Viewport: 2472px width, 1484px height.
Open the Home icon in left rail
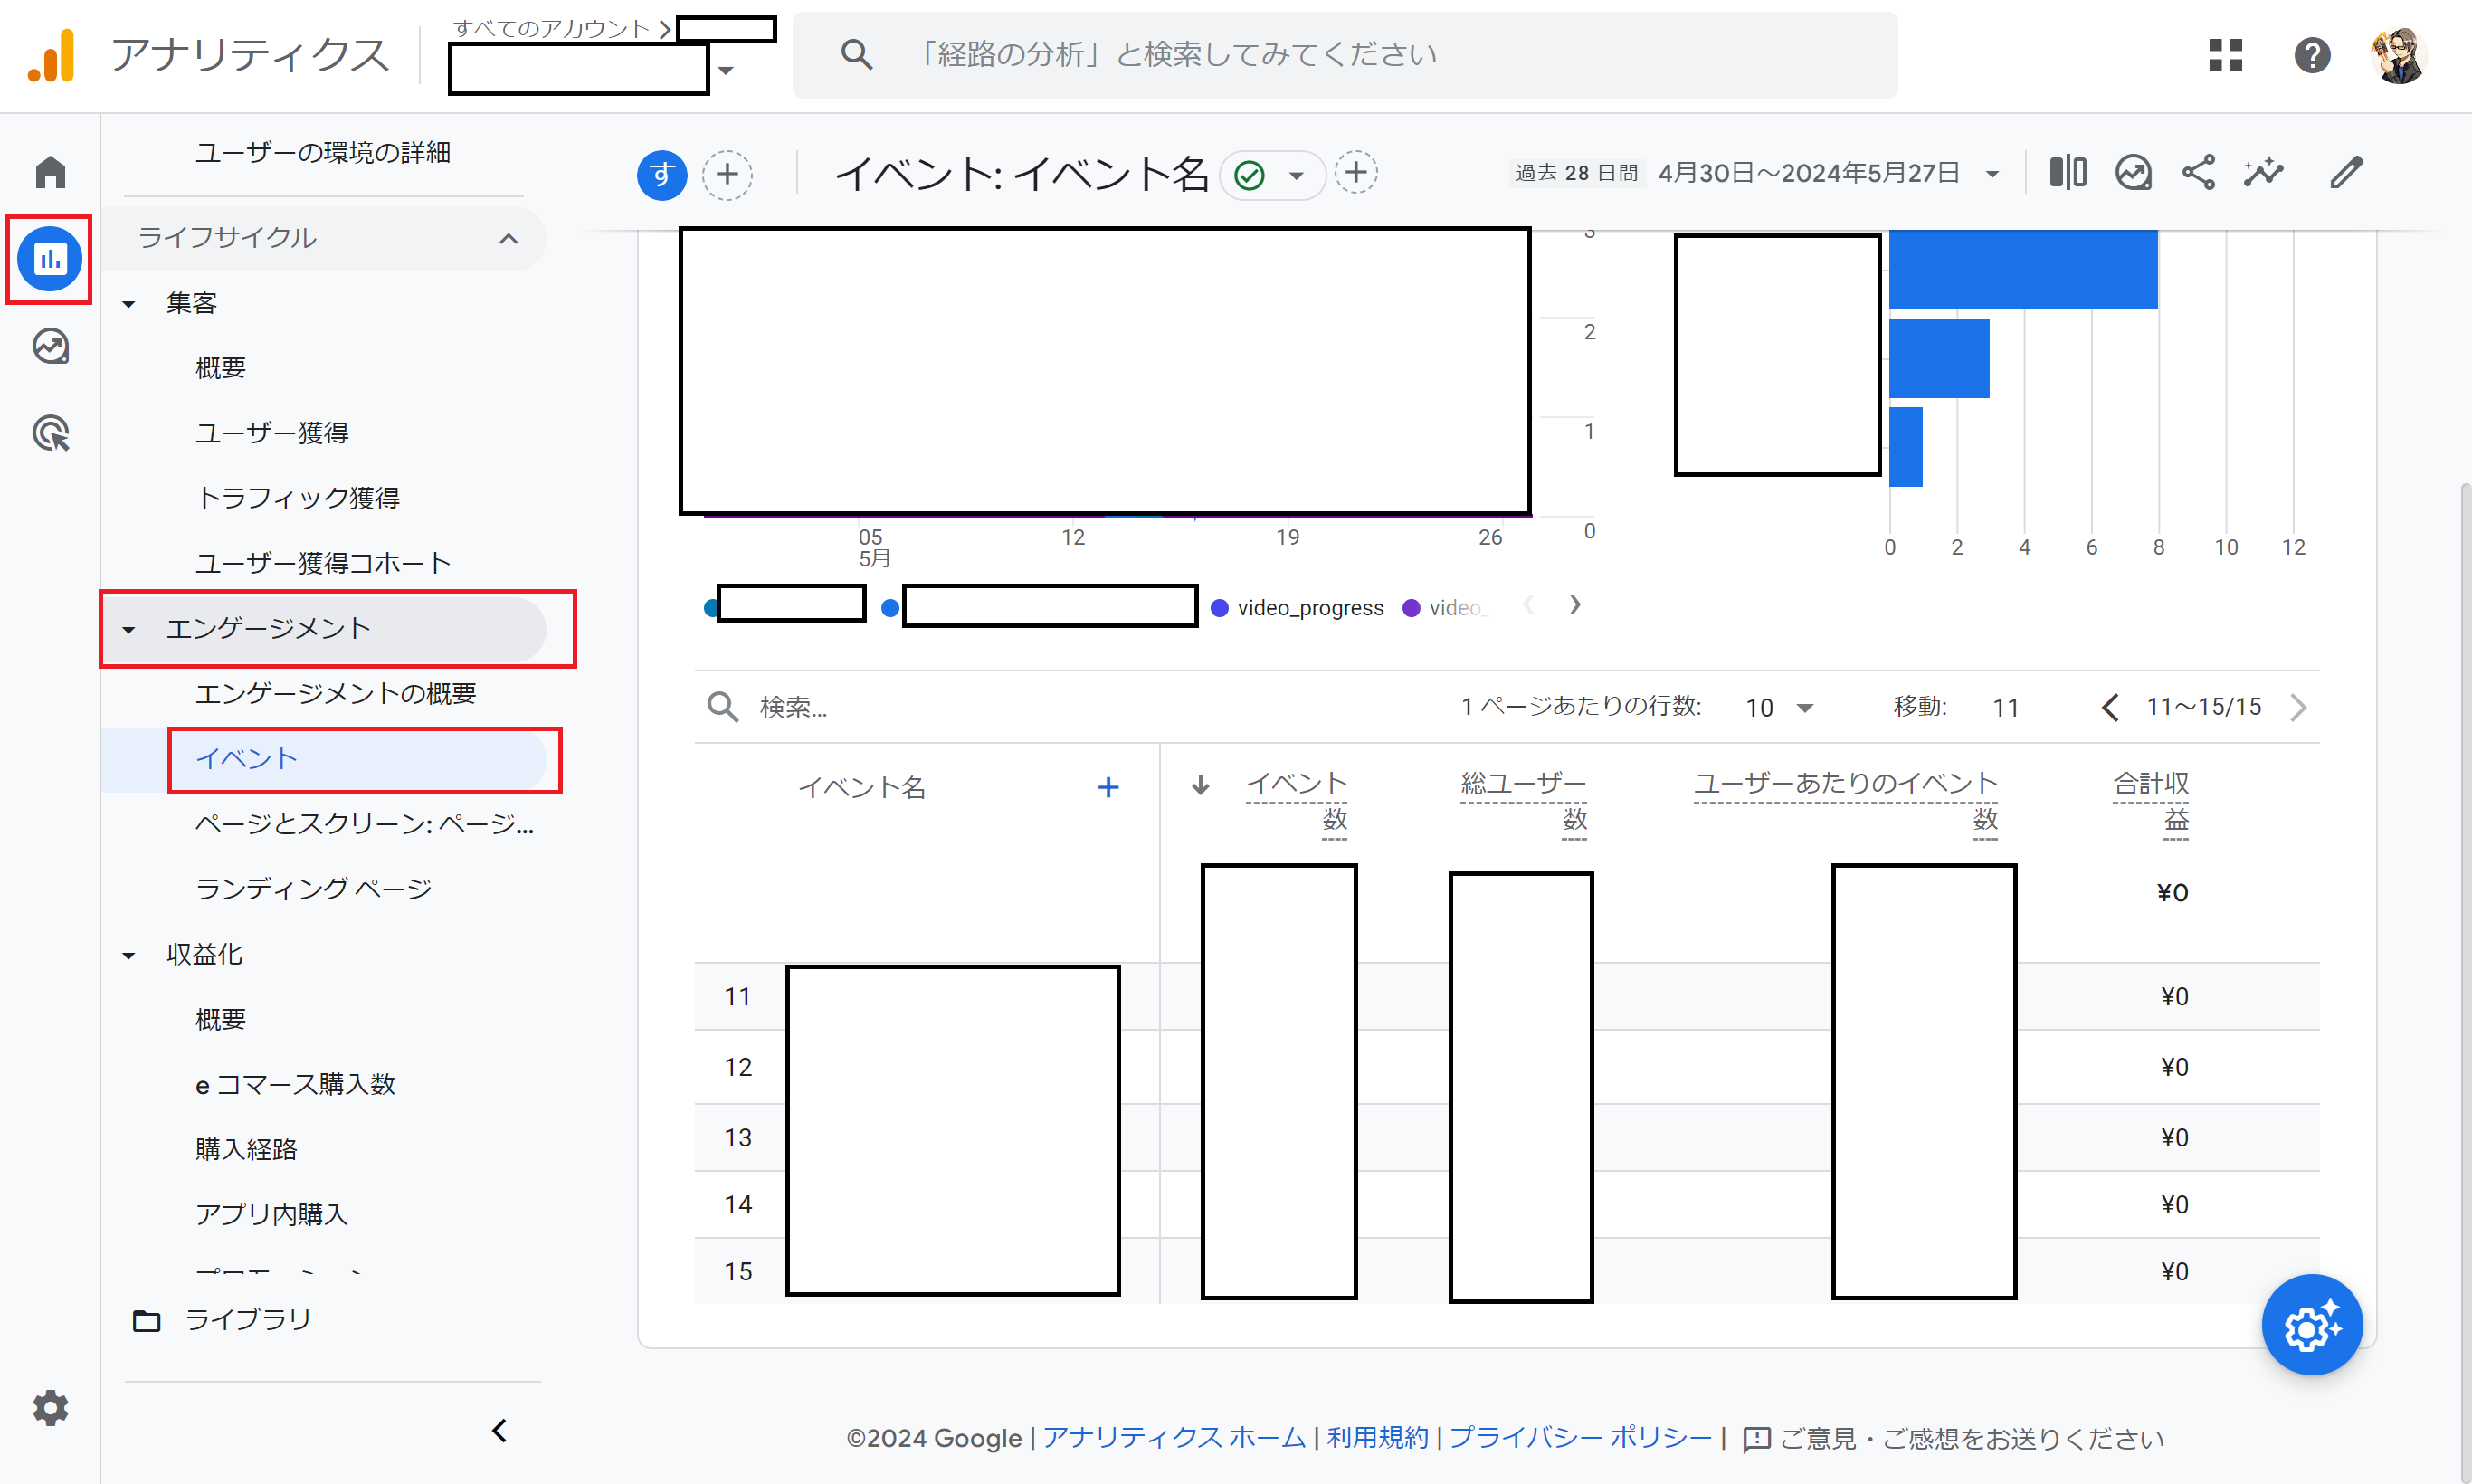[x=50, y=172]
